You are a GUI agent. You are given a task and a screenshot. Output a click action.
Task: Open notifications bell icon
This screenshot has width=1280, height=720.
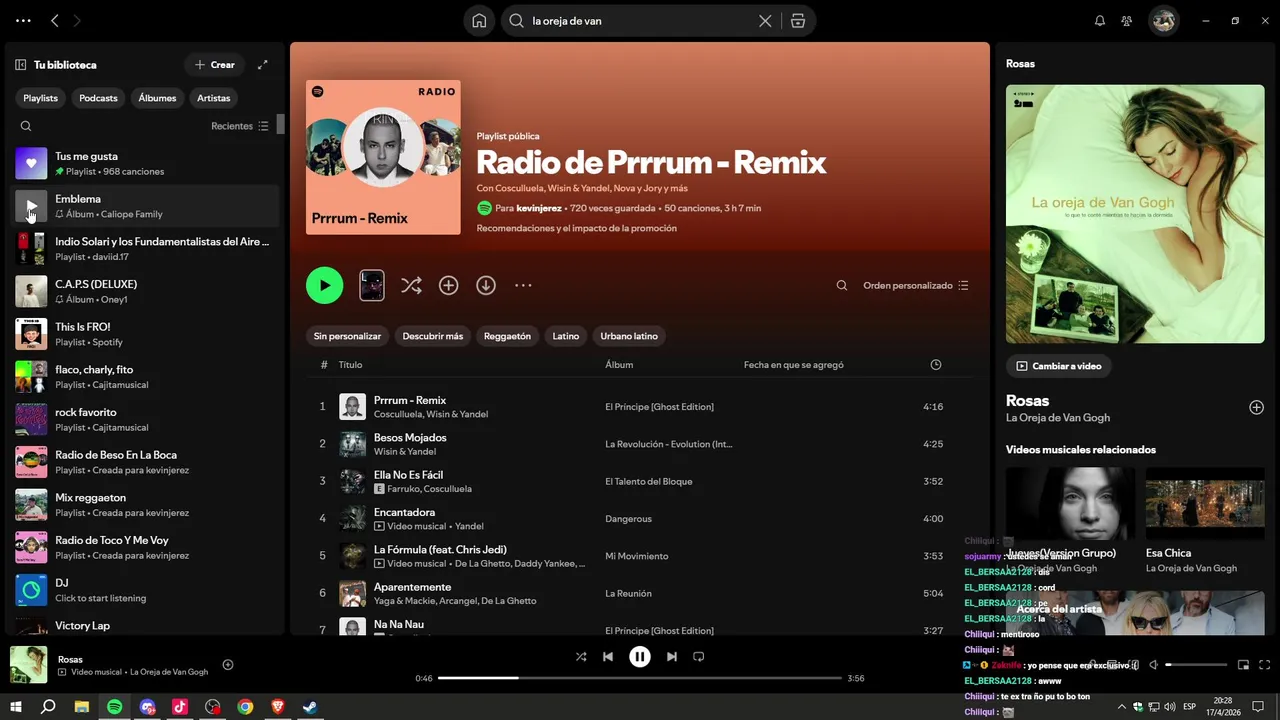pyautogui.click(x=1100, y=21)
